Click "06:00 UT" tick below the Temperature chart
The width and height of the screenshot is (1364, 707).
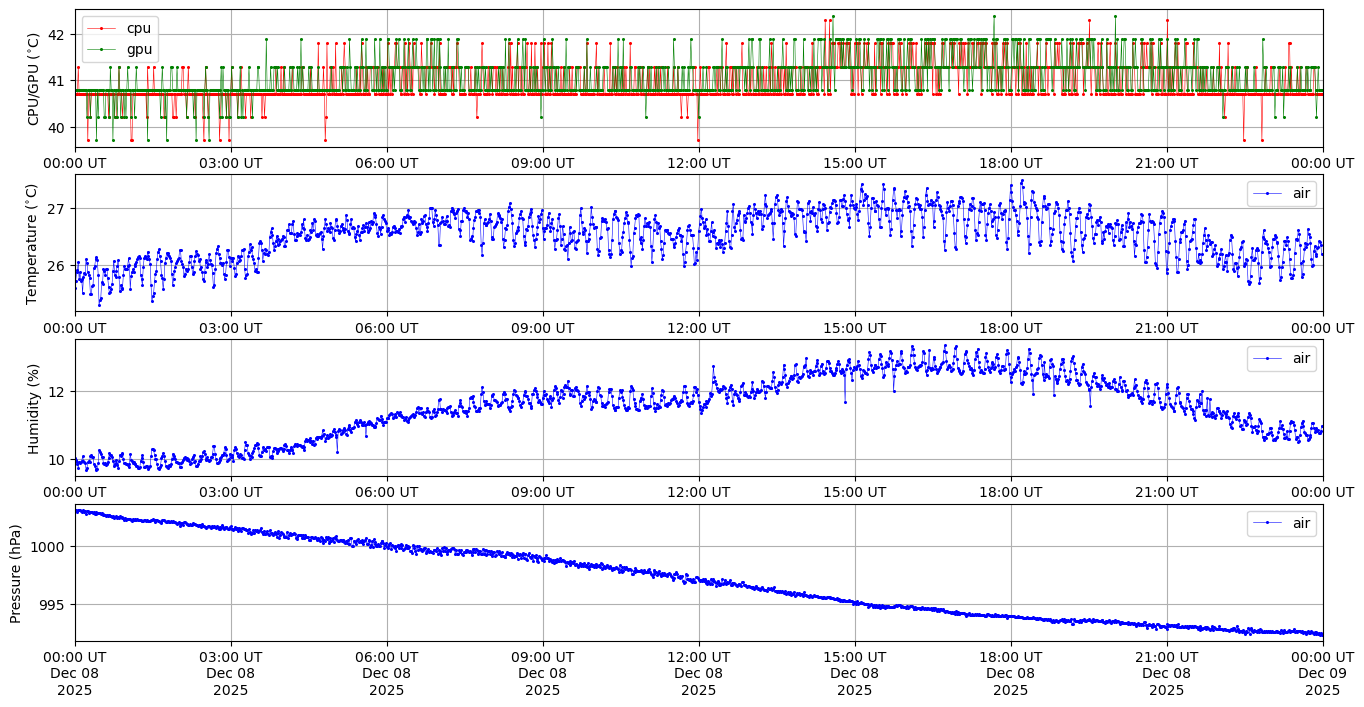(386, 327)
